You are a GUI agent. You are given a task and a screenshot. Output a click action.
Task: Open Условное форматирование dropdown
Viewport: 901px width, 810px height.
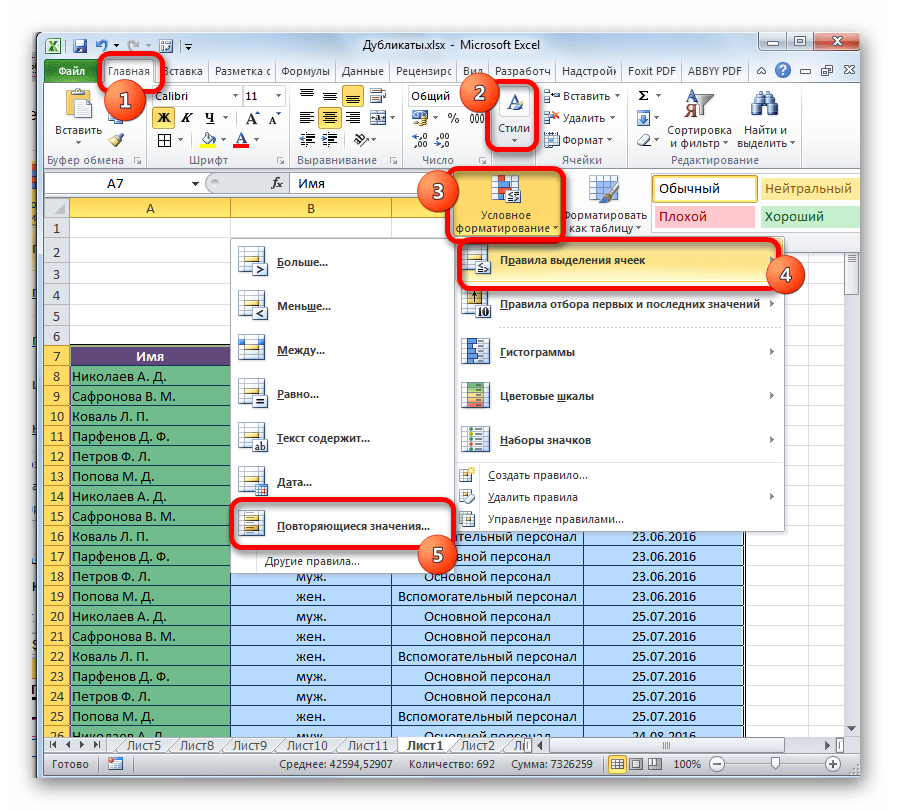pyautogui.click(x=506, y=204)
